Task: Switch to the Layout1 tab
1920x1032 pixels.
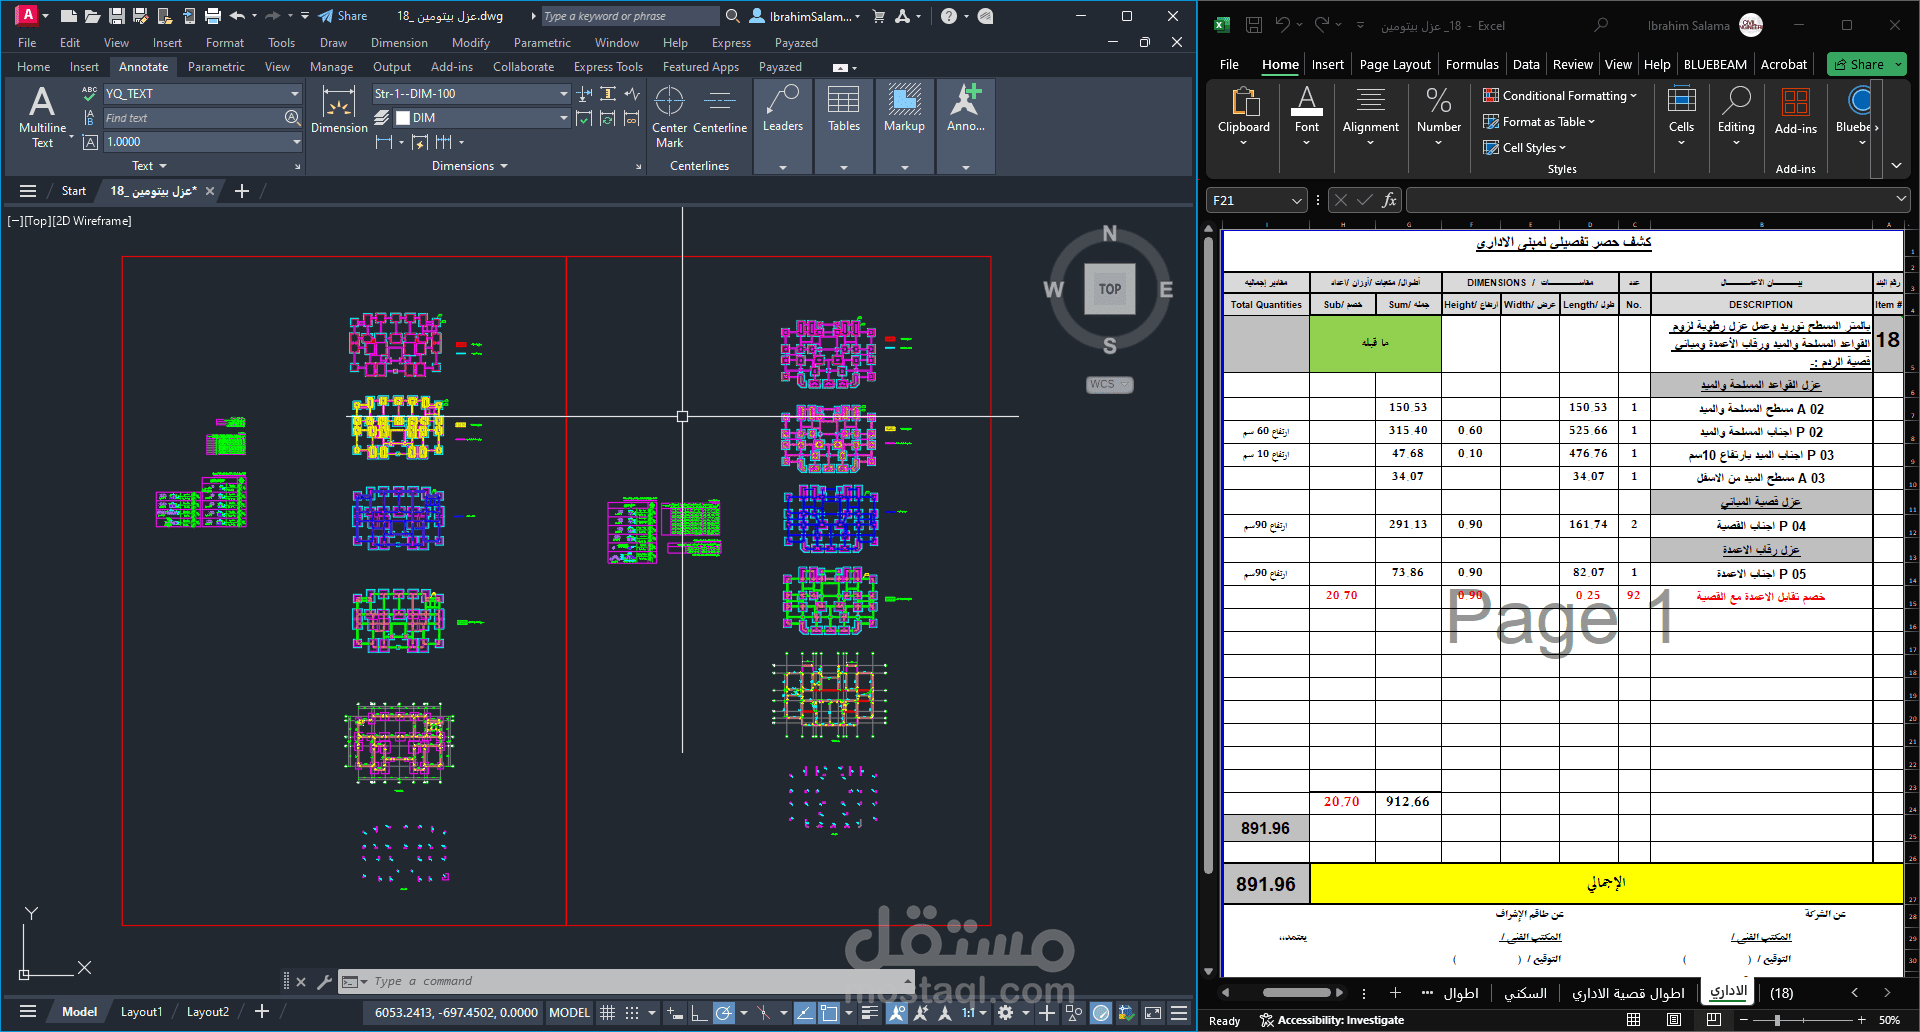Action: pos(141,1012)
